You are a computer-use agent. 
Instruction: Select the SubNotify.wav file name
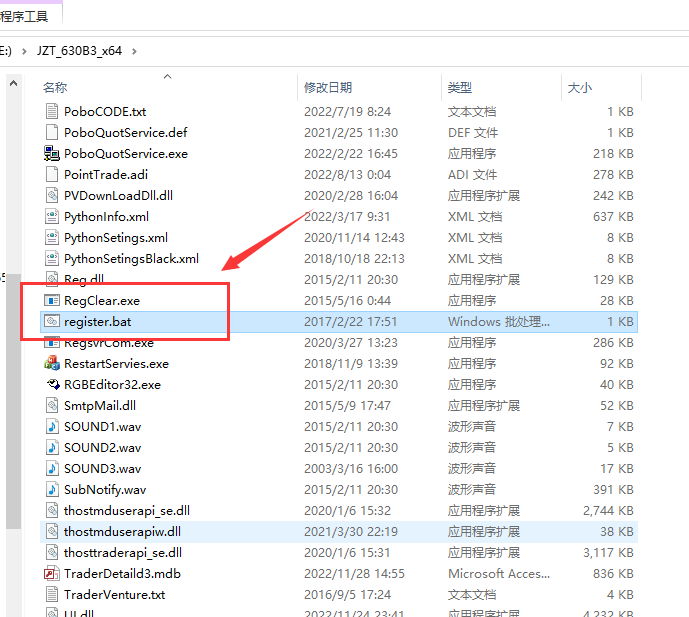click(105, 490)
